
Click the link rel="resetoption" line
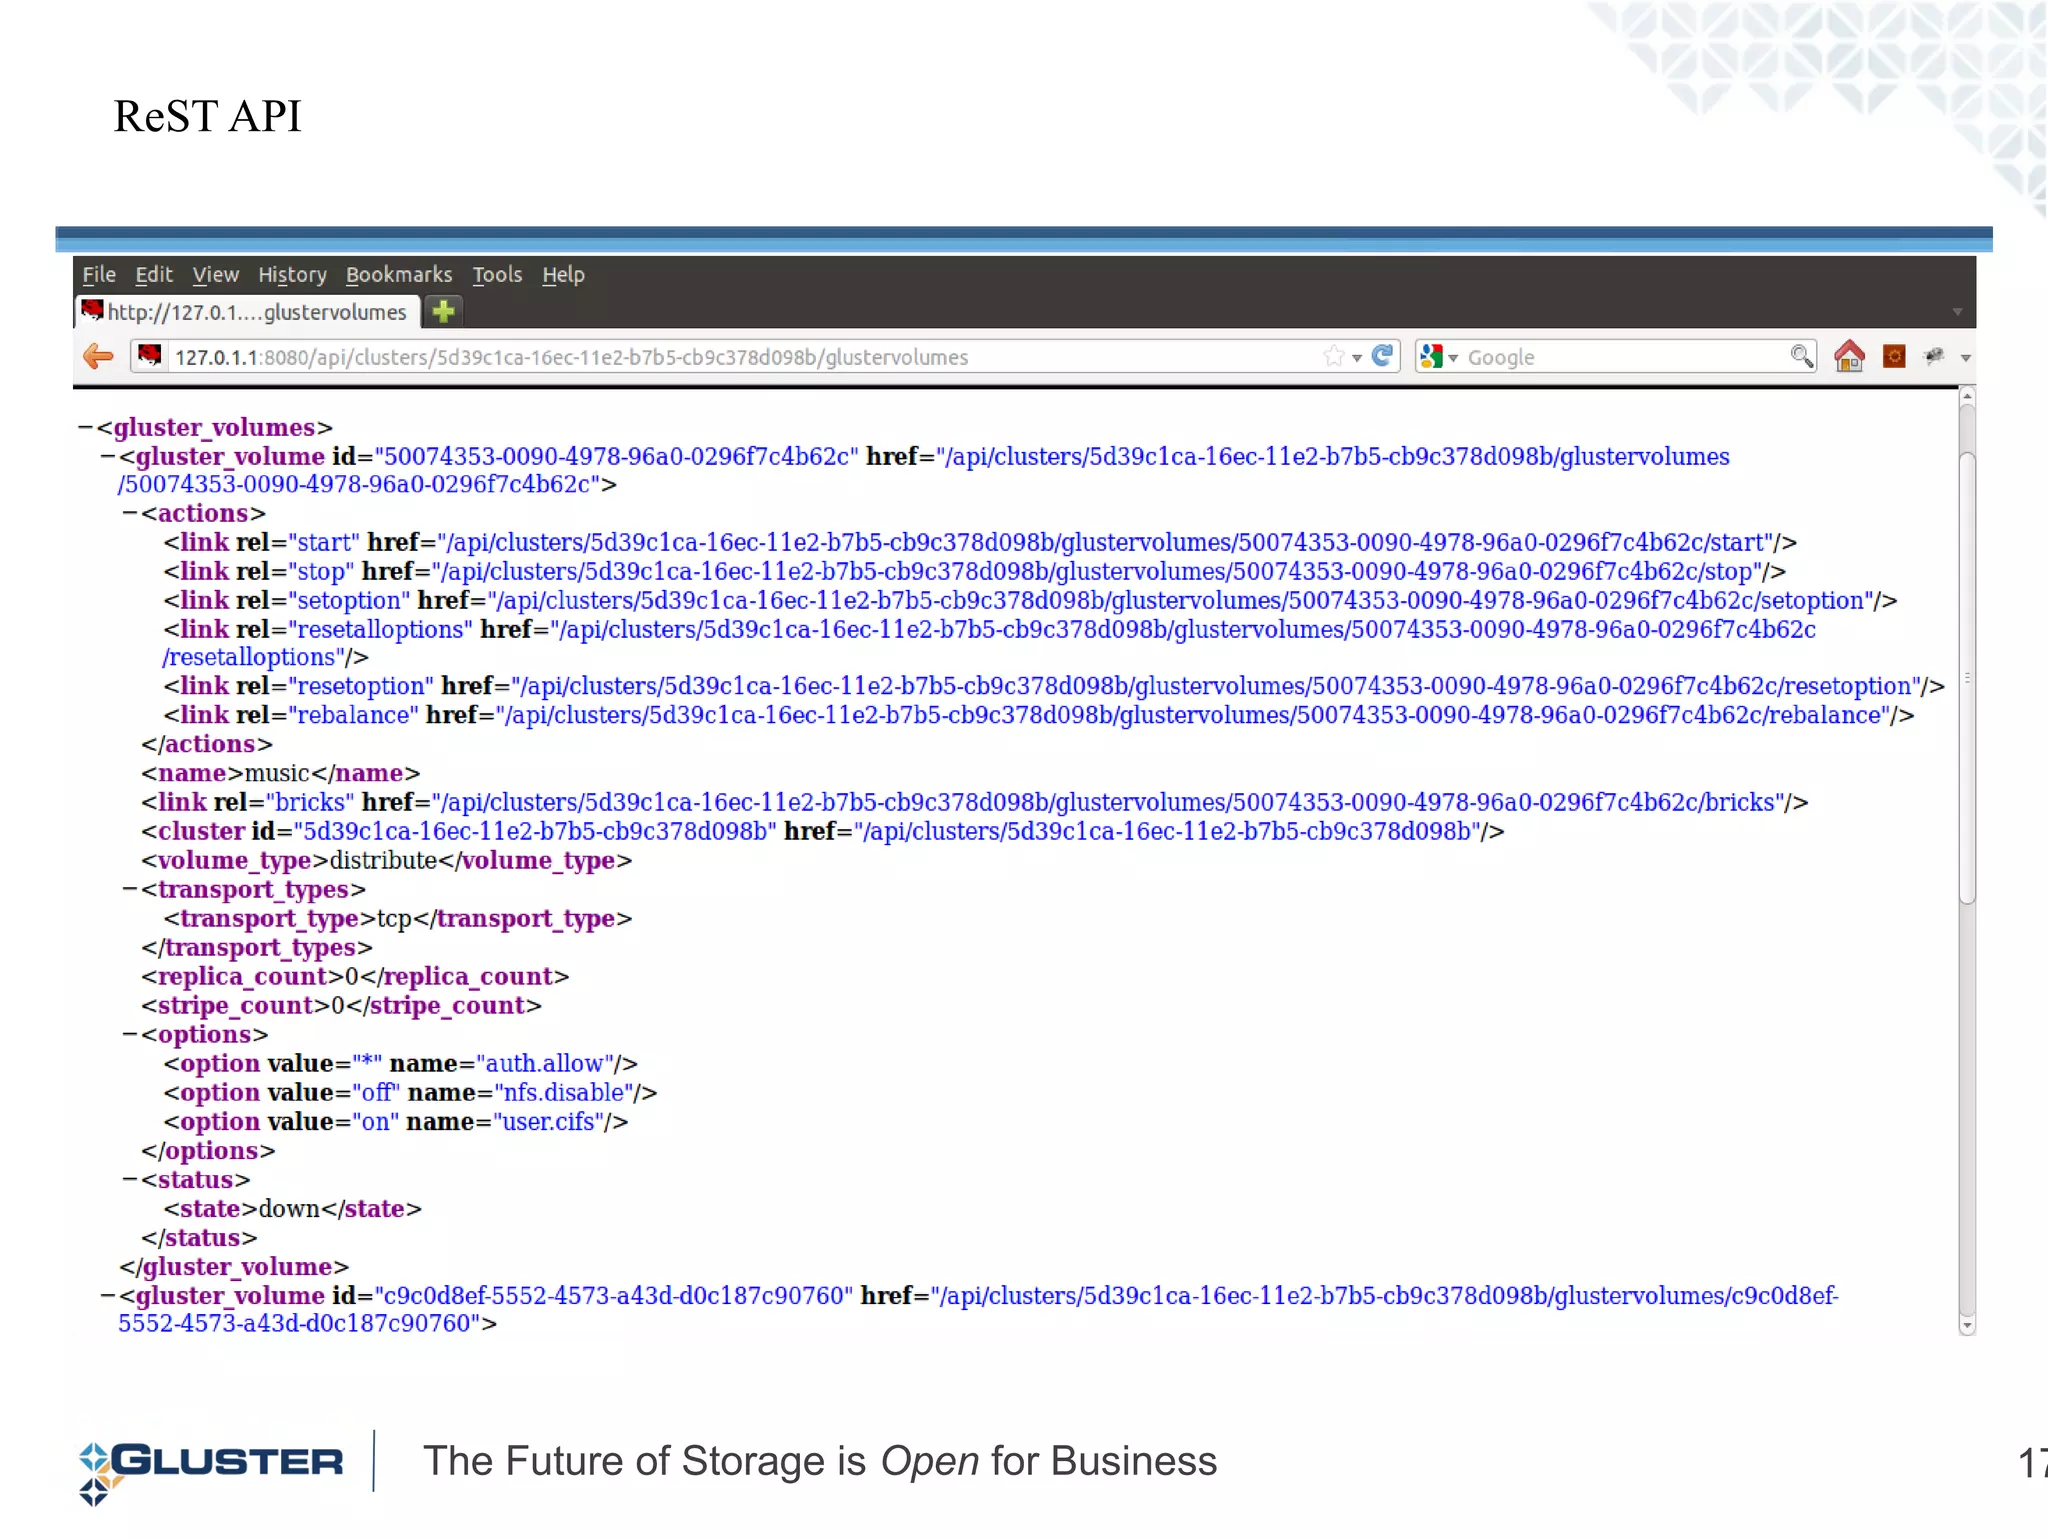click(1054, 687)
